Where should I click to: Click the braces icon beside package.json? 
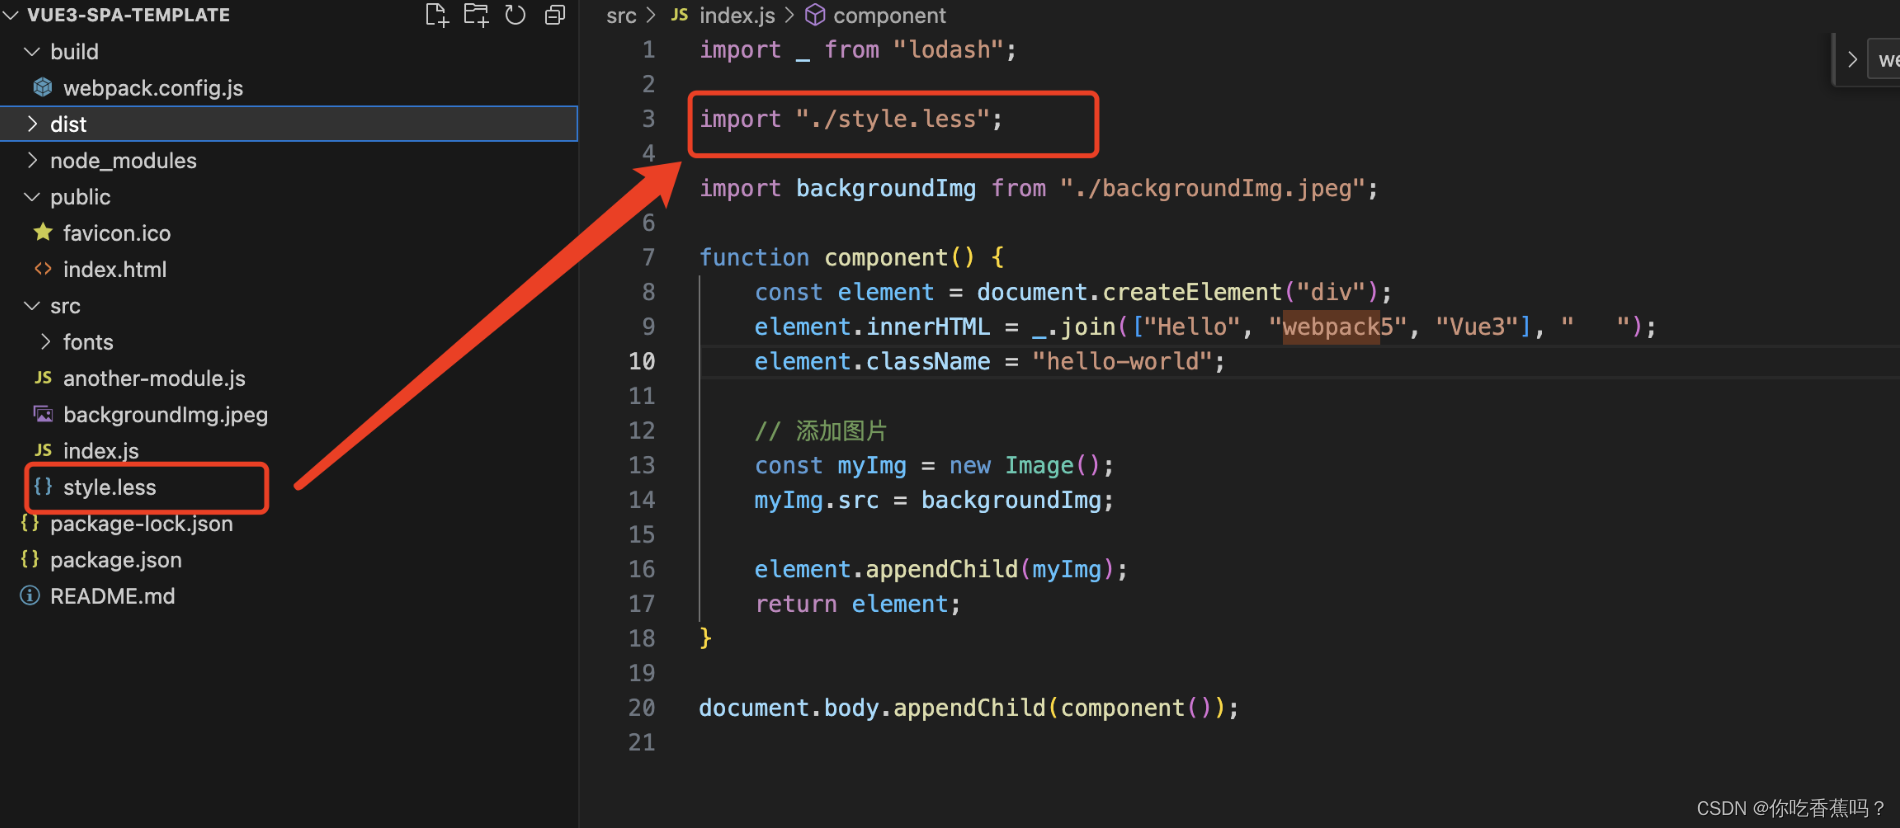(30, 559)
